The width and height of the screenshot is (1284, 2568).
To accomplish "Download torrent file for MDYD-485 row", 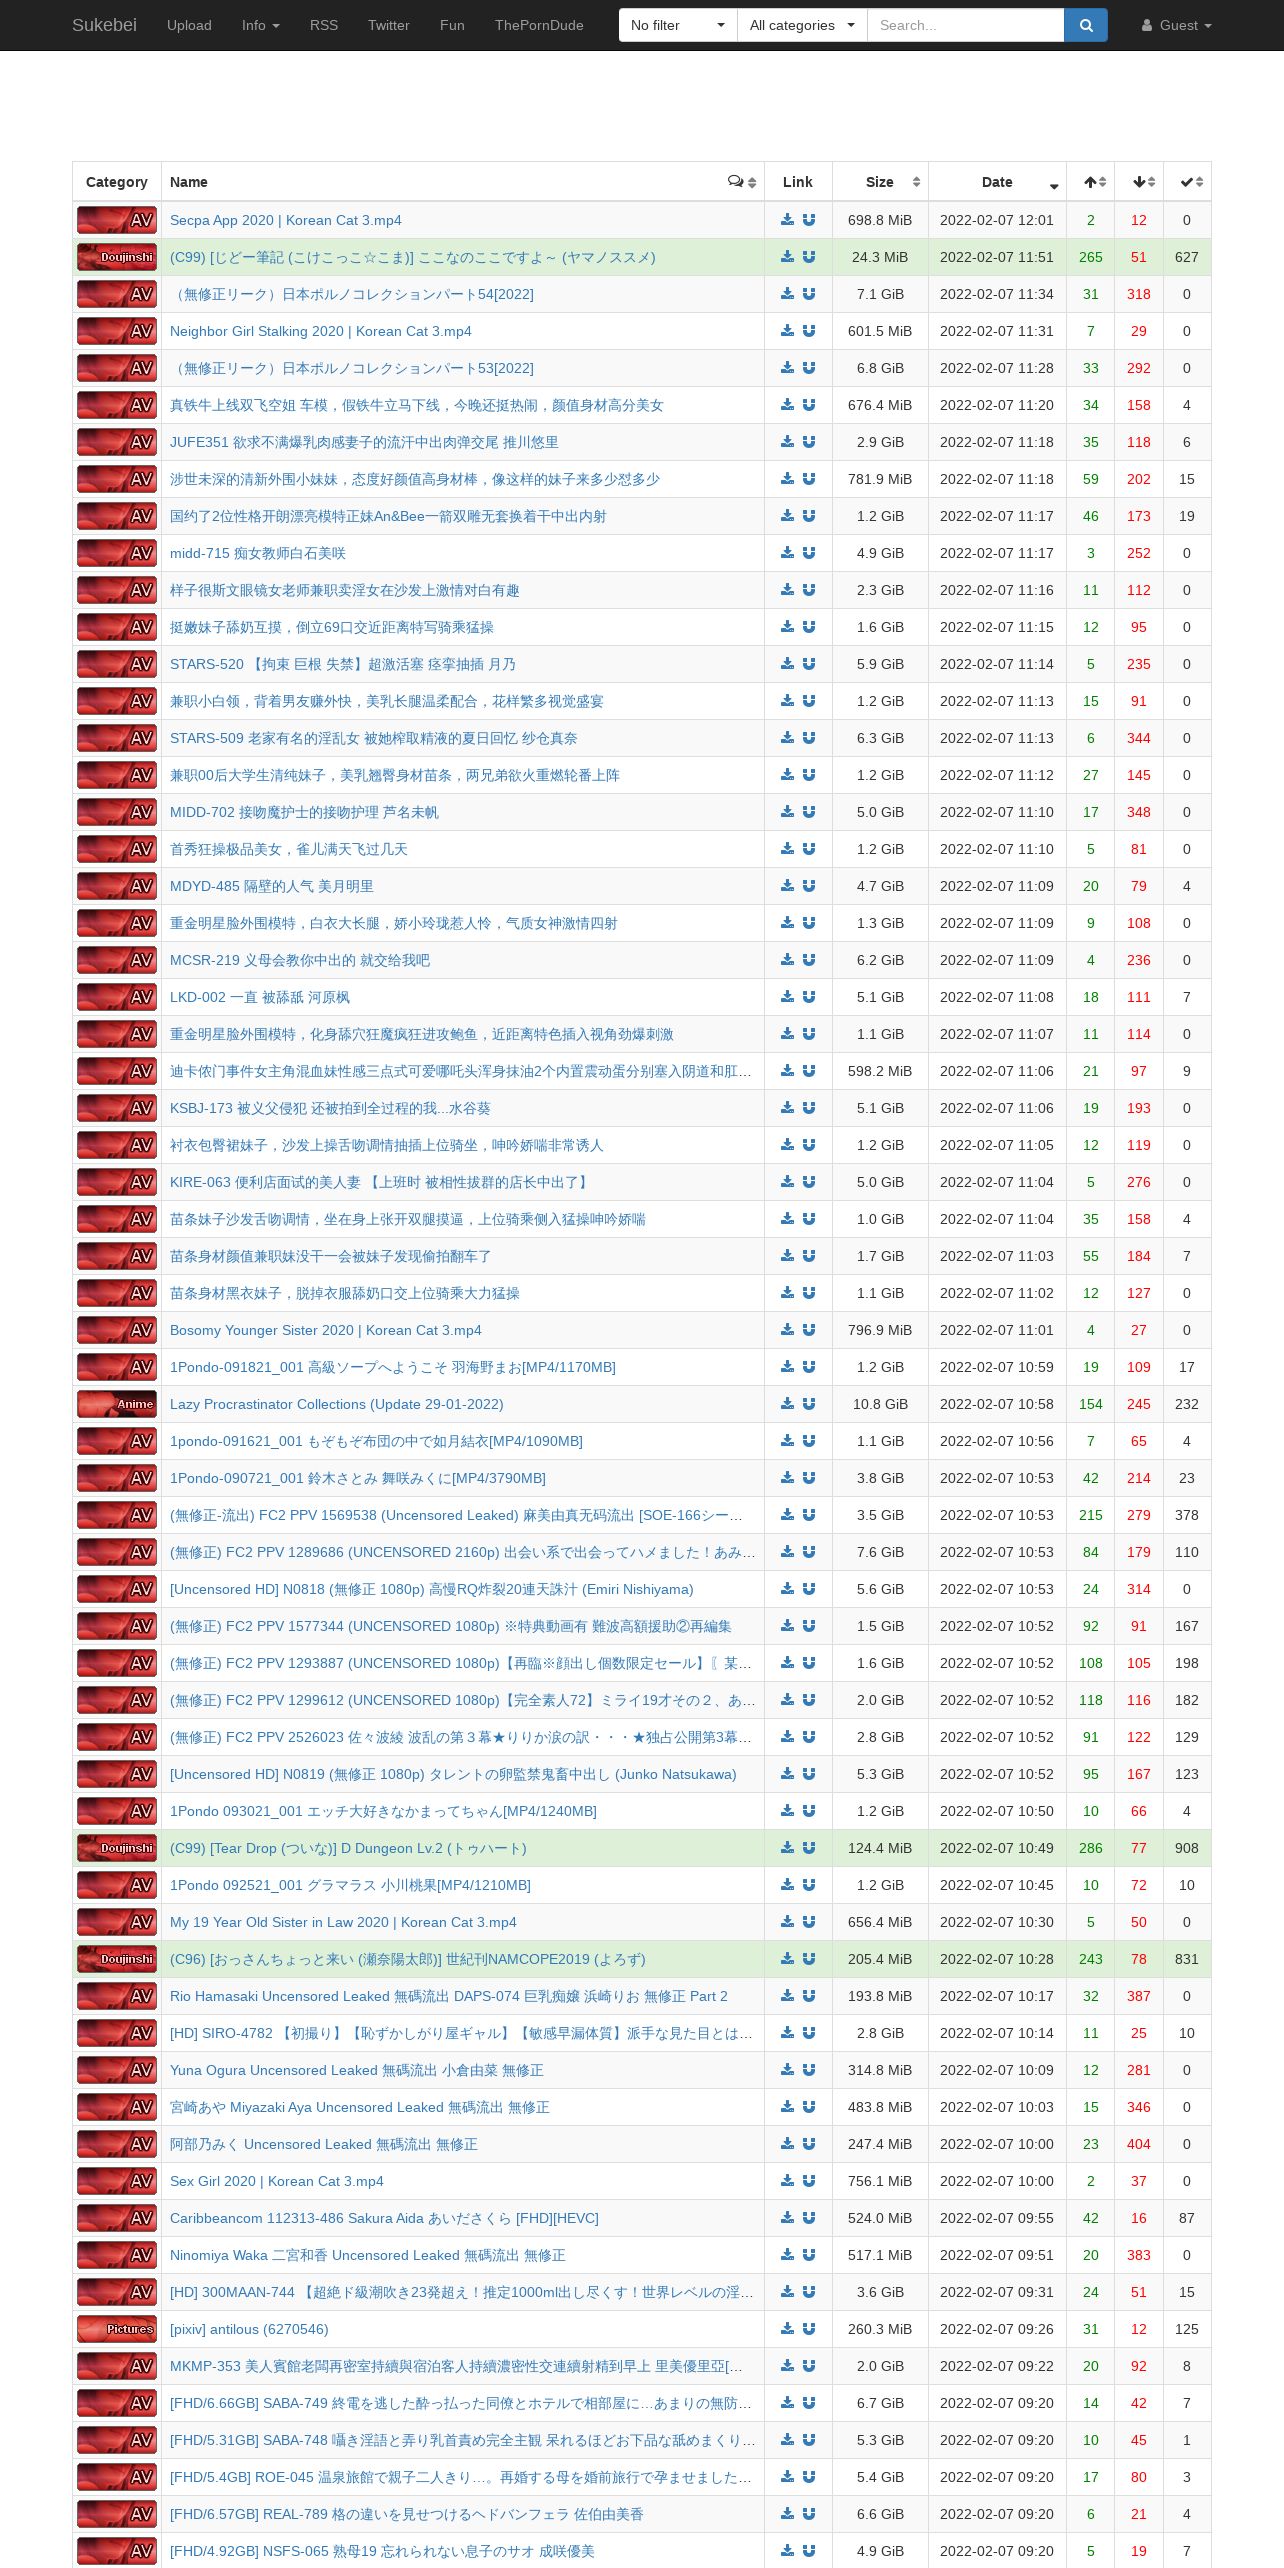I will coord(787,886).
